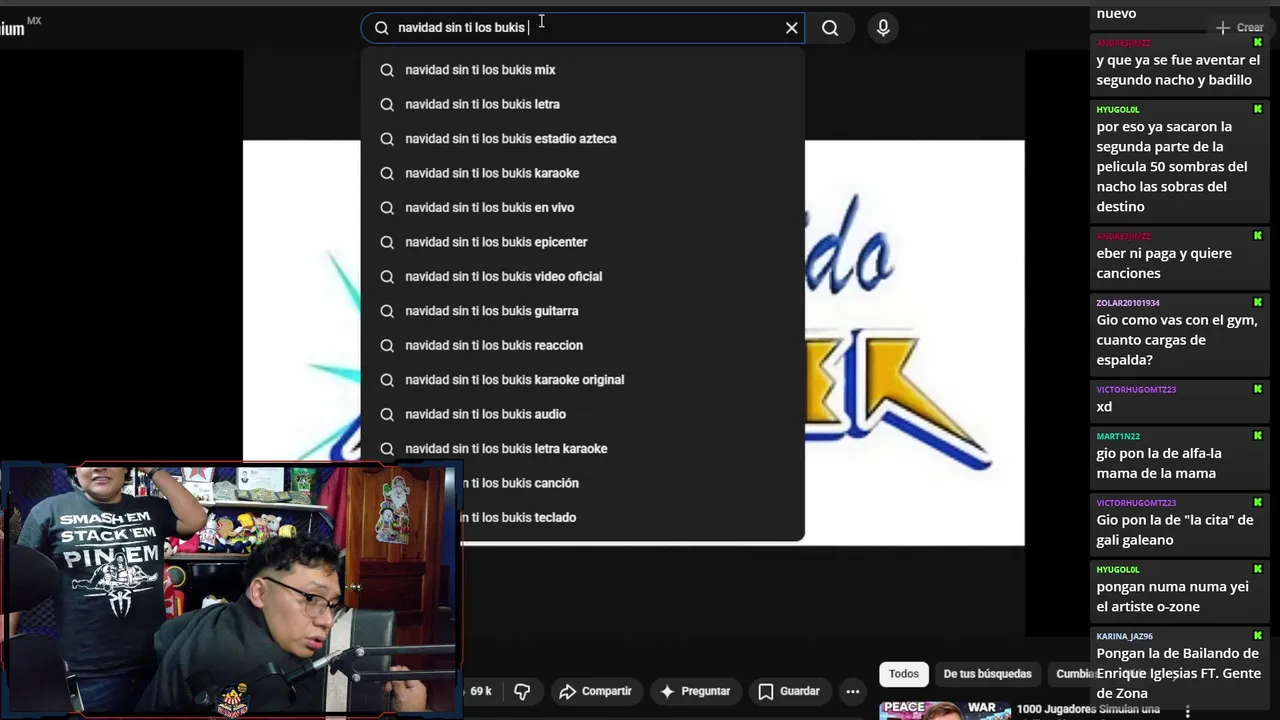Click green badge icon next to ZOLAR20101934
The width and height of the screenshot is (1280, 720).
point(1258,302)
